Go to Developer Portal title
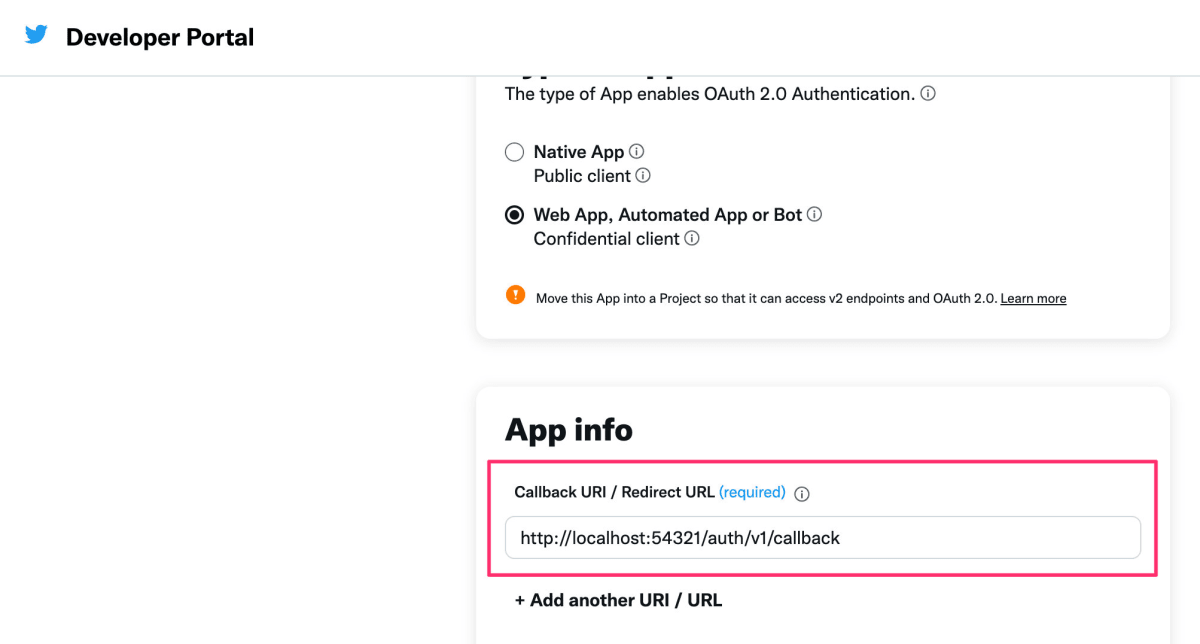 point(160,38)
